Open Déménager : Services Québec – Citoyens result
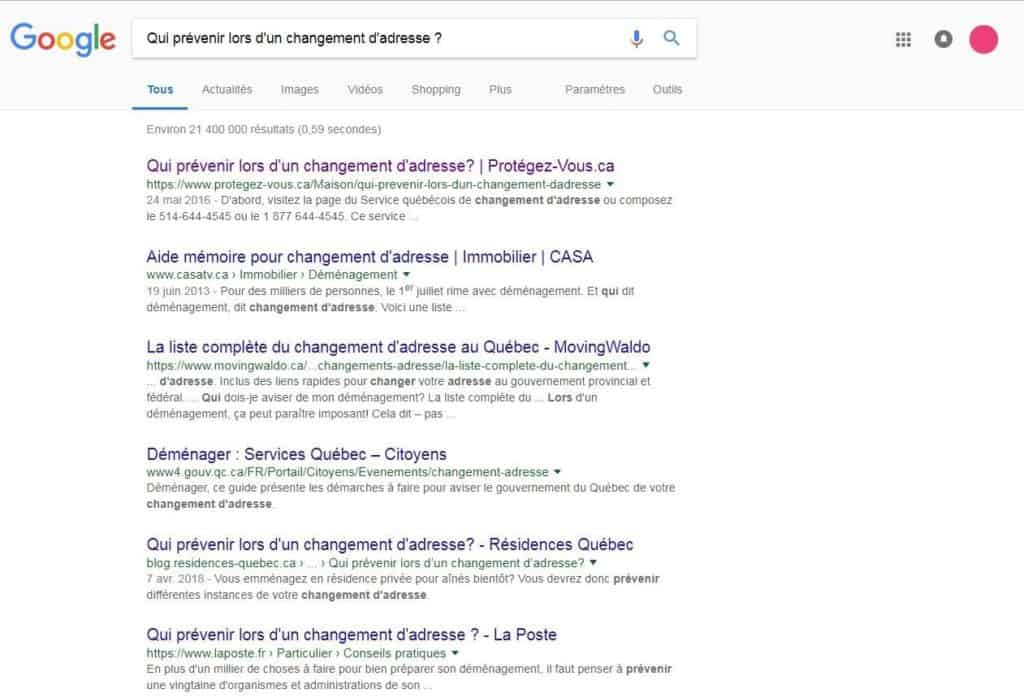 tap(296, 454)
